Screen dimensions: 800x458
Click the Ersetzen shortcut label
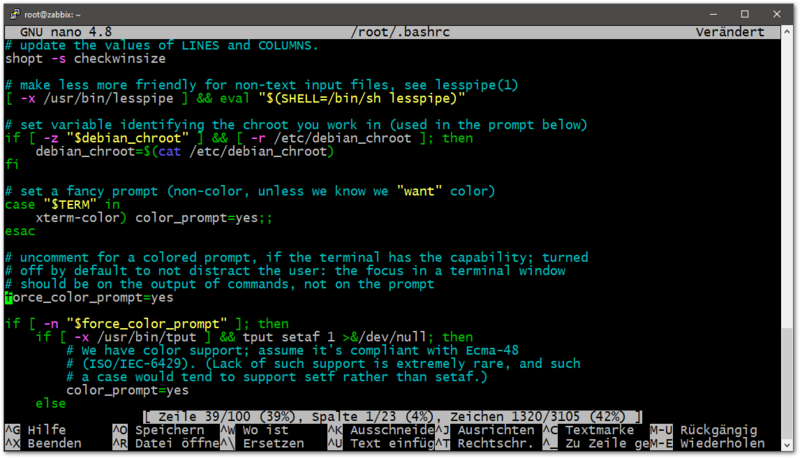pos(274,443)
